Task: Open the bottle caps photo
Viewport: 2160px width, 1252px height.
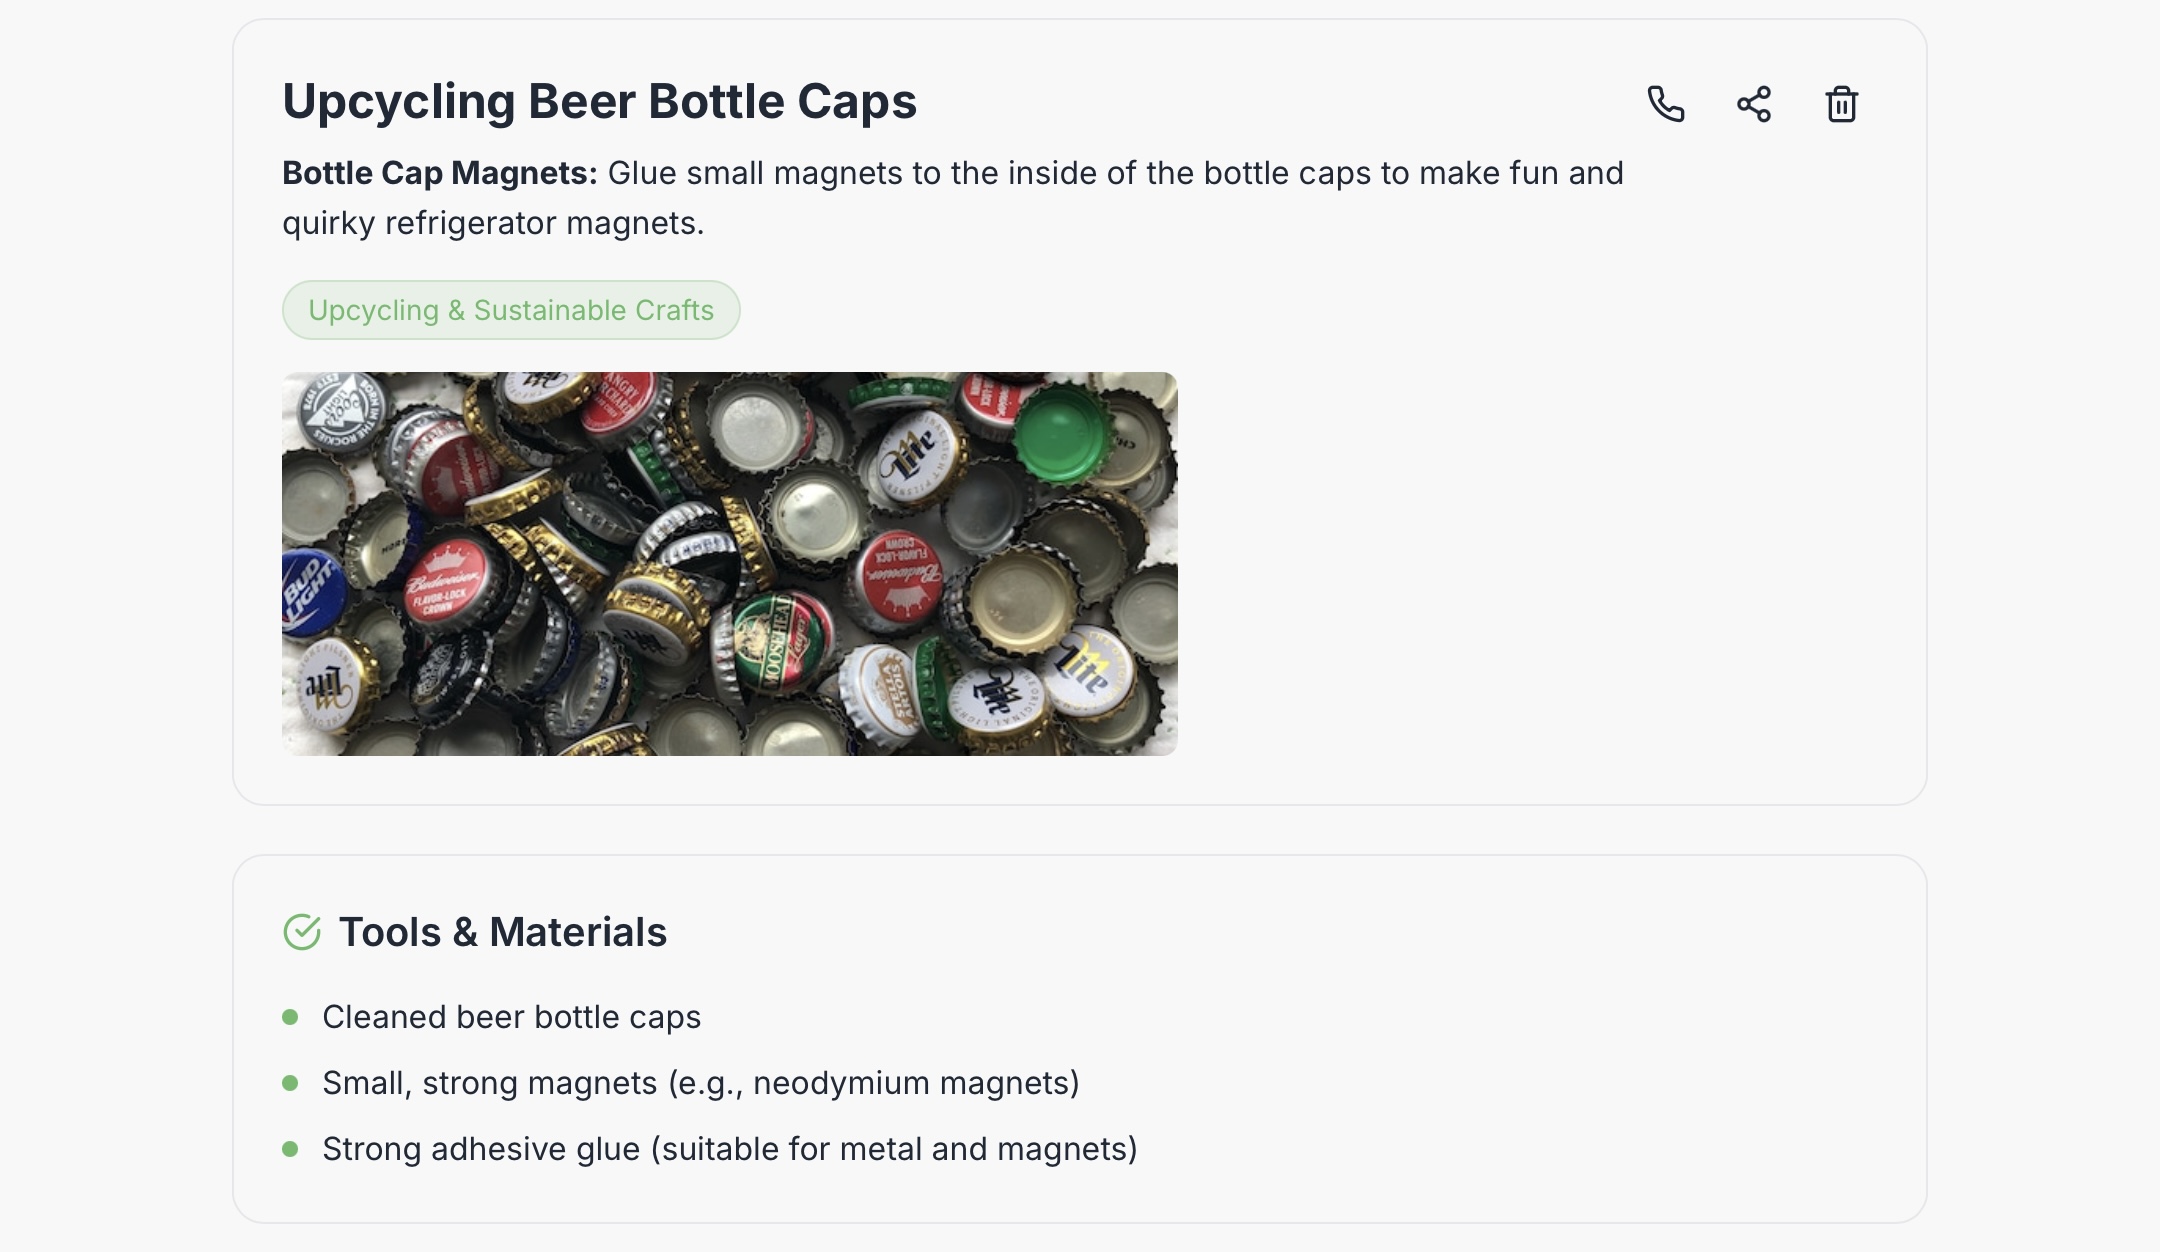Action: [729, 563]
